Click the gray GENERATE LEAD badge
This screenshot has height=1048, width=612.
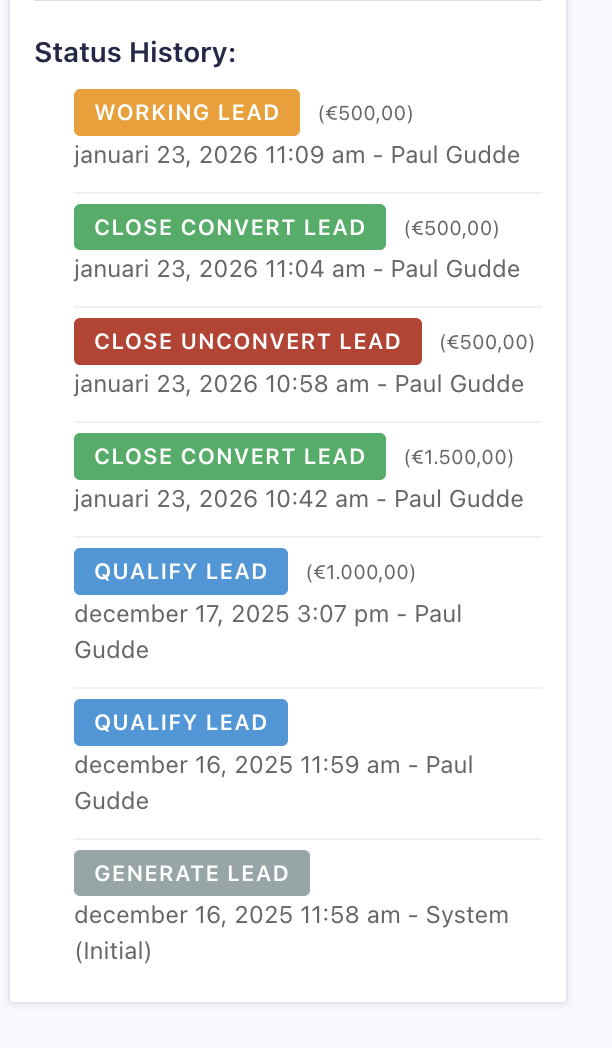pyautogui.click(x=192, y=873)
